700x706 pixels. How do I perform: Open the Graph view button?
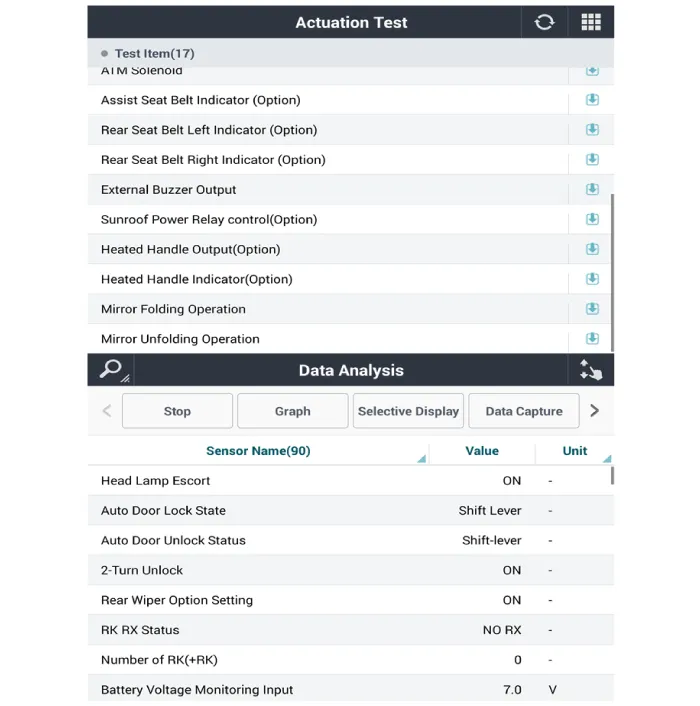pyautogui.click(x=292, y=411)
